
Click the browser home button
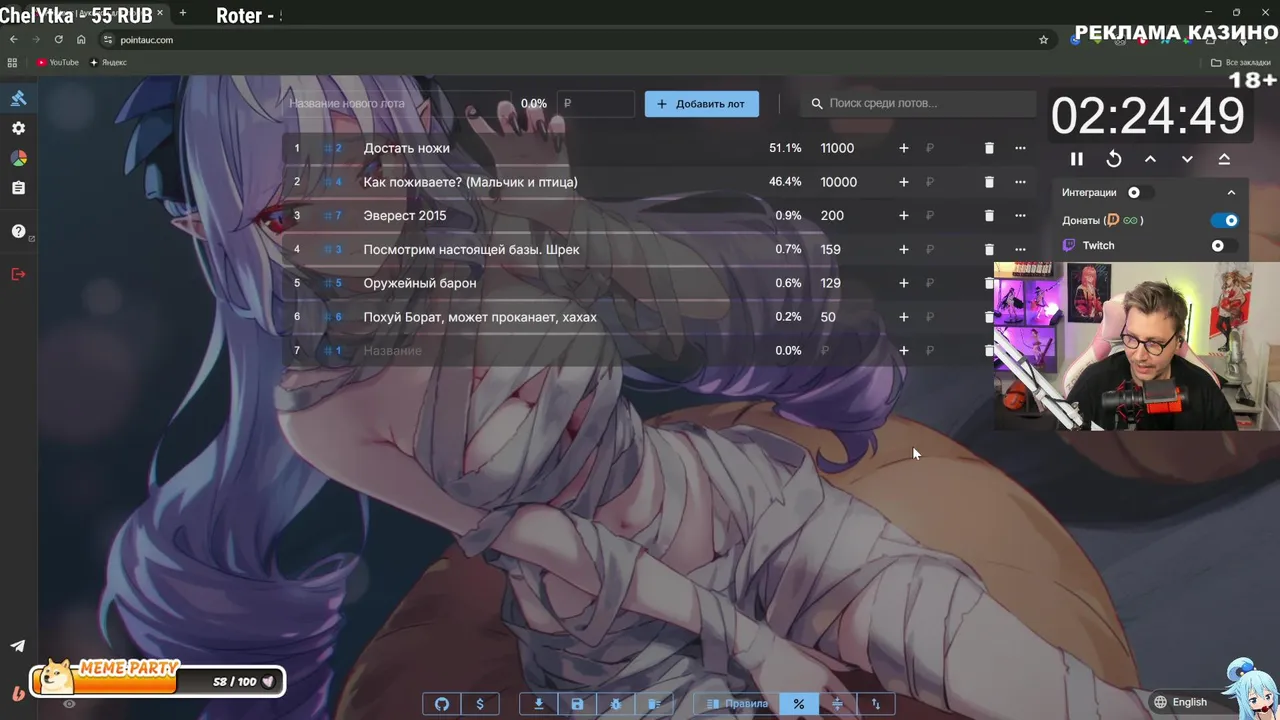point(81,40)
